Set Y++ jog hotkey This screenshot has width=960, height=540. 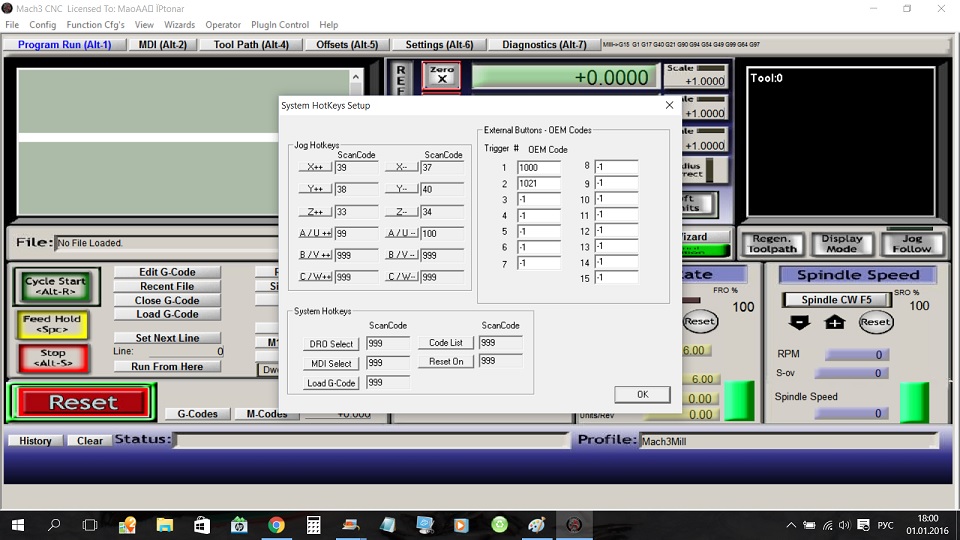315,189
